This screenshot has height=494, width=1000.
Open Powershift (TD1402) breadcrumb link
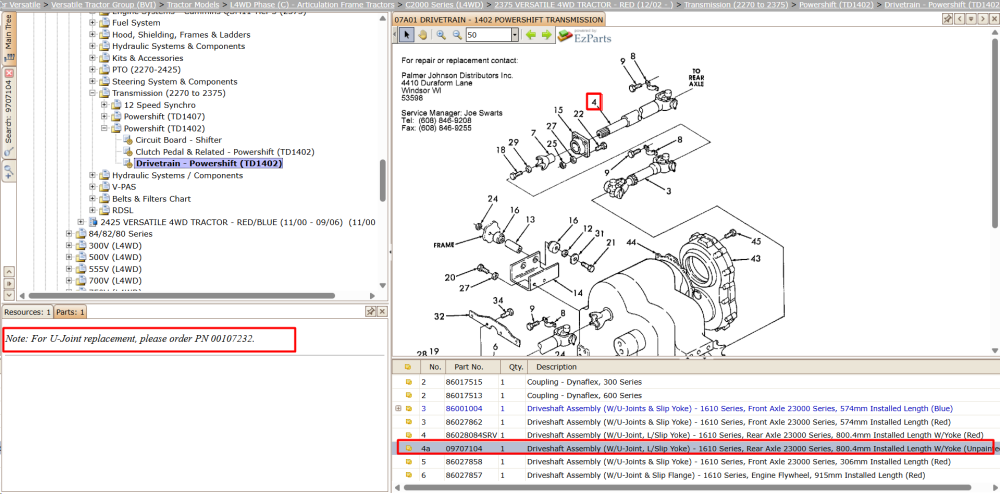[835, 4]
